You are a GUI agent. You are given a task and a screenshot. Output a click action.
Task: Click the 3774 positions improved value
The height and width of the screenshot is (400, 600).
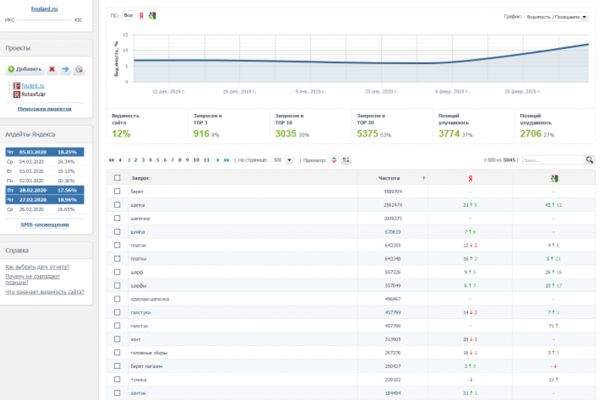pyautogui.click(x=449, y=134)
